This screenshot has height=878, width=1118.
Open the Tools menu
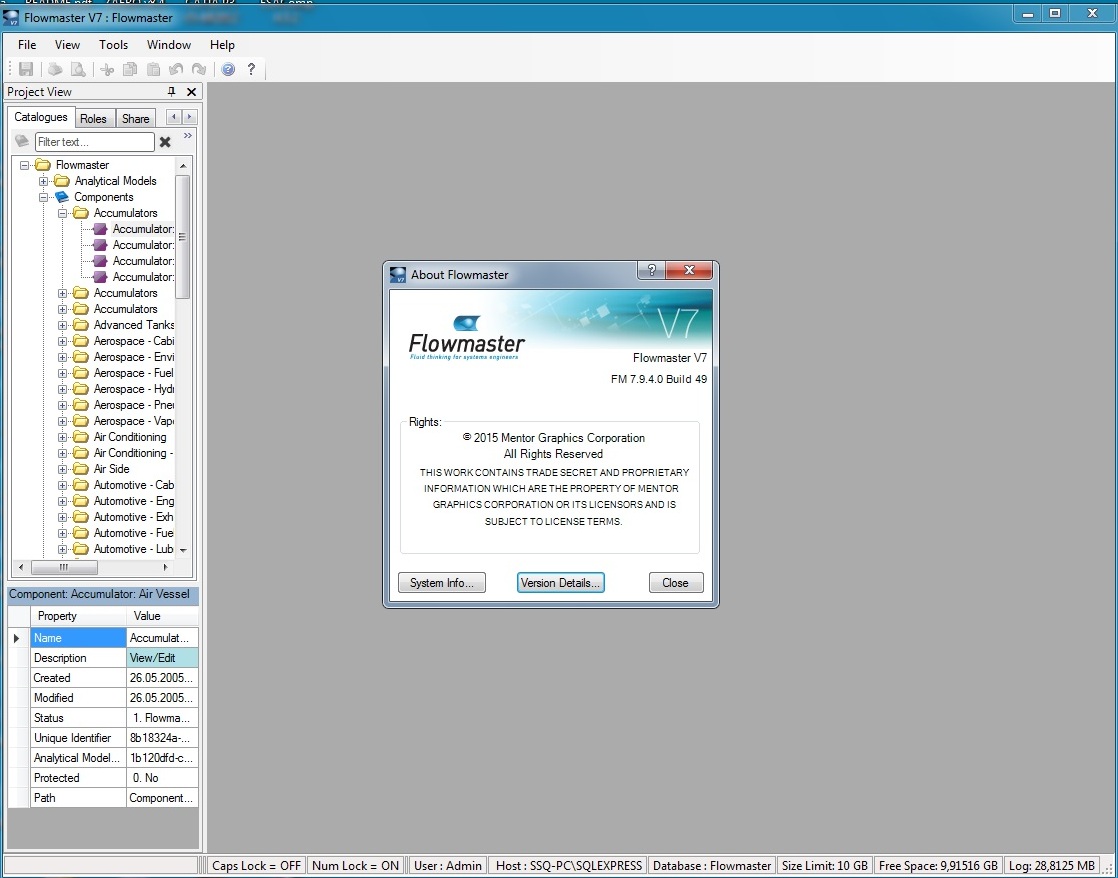pos(113,45)
